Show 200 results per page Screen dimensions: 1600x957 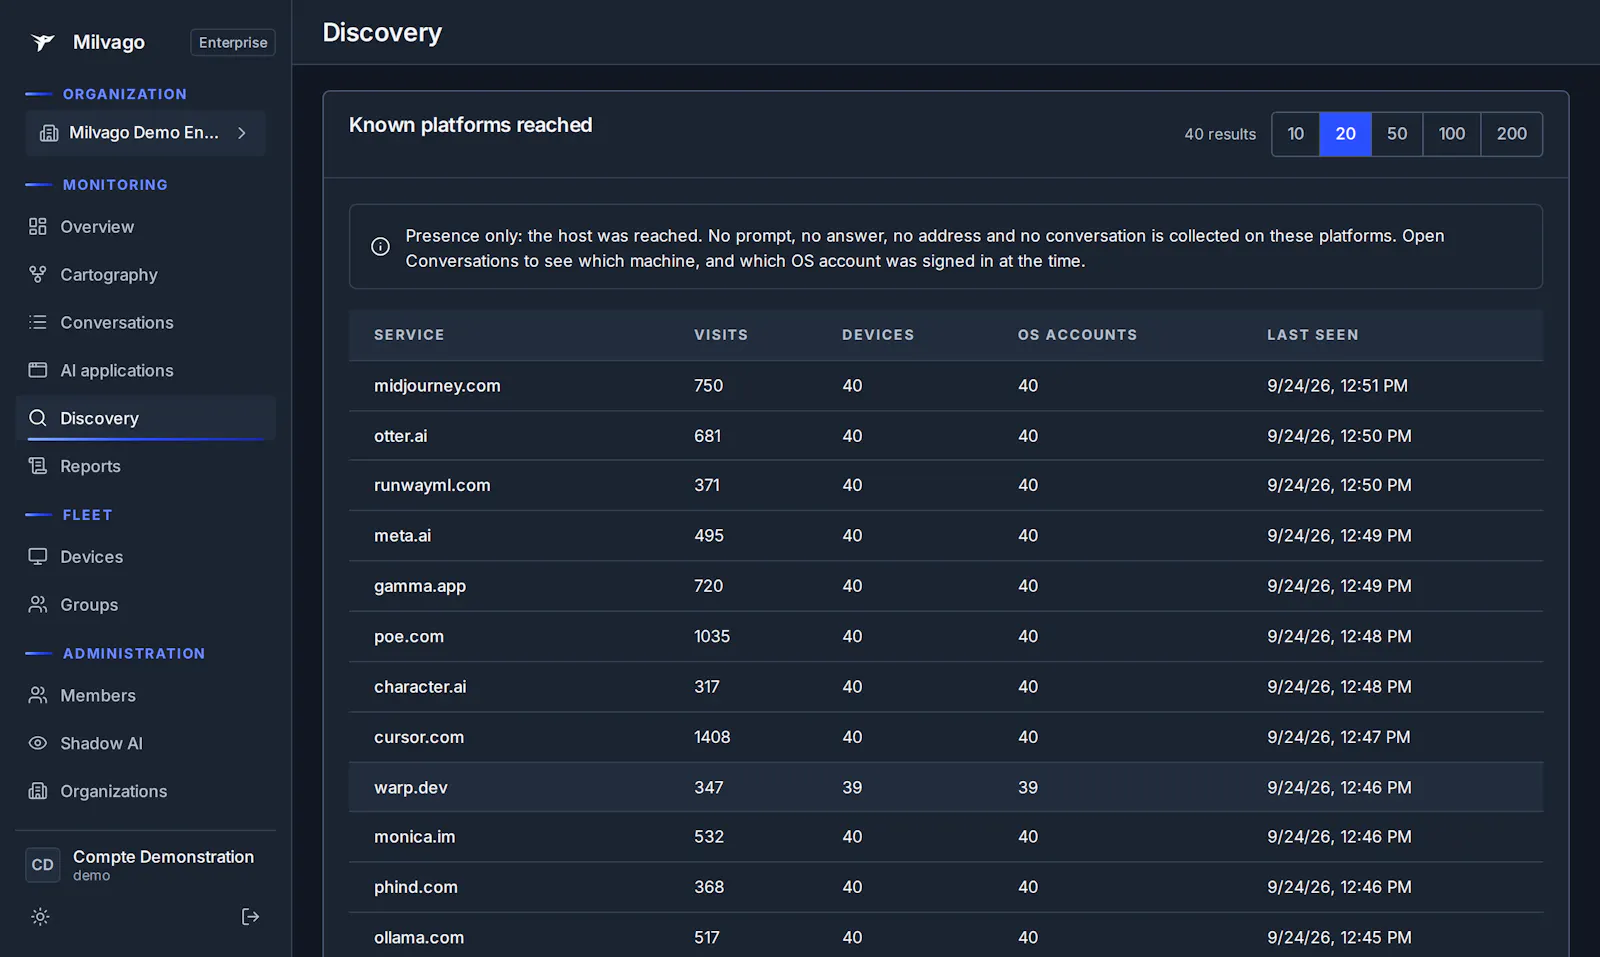pos(1512,134)
